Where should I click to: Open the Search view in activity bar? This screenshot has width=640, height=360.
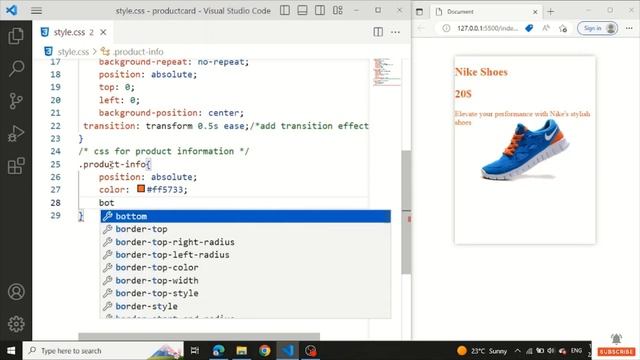tap(16, 68)
